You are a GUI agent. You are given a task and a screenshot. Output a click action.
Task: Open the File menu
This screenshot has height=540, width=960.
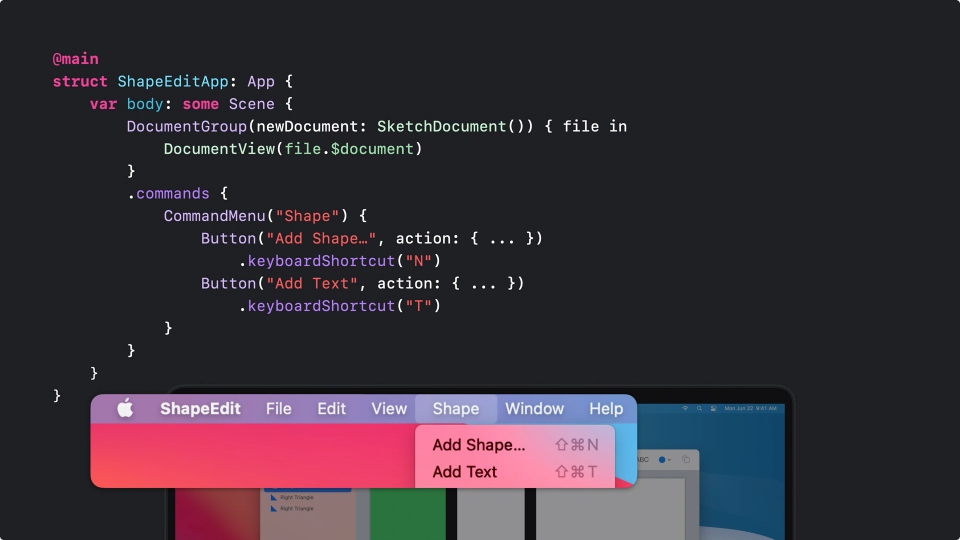click(279, 408)
